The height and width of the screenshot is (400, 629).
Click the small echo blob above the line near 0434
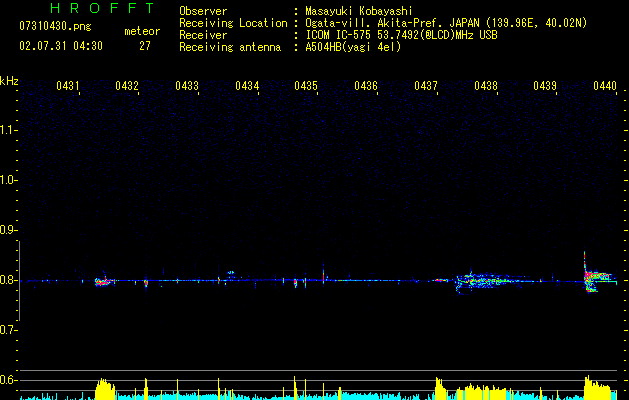click(231, 272)
